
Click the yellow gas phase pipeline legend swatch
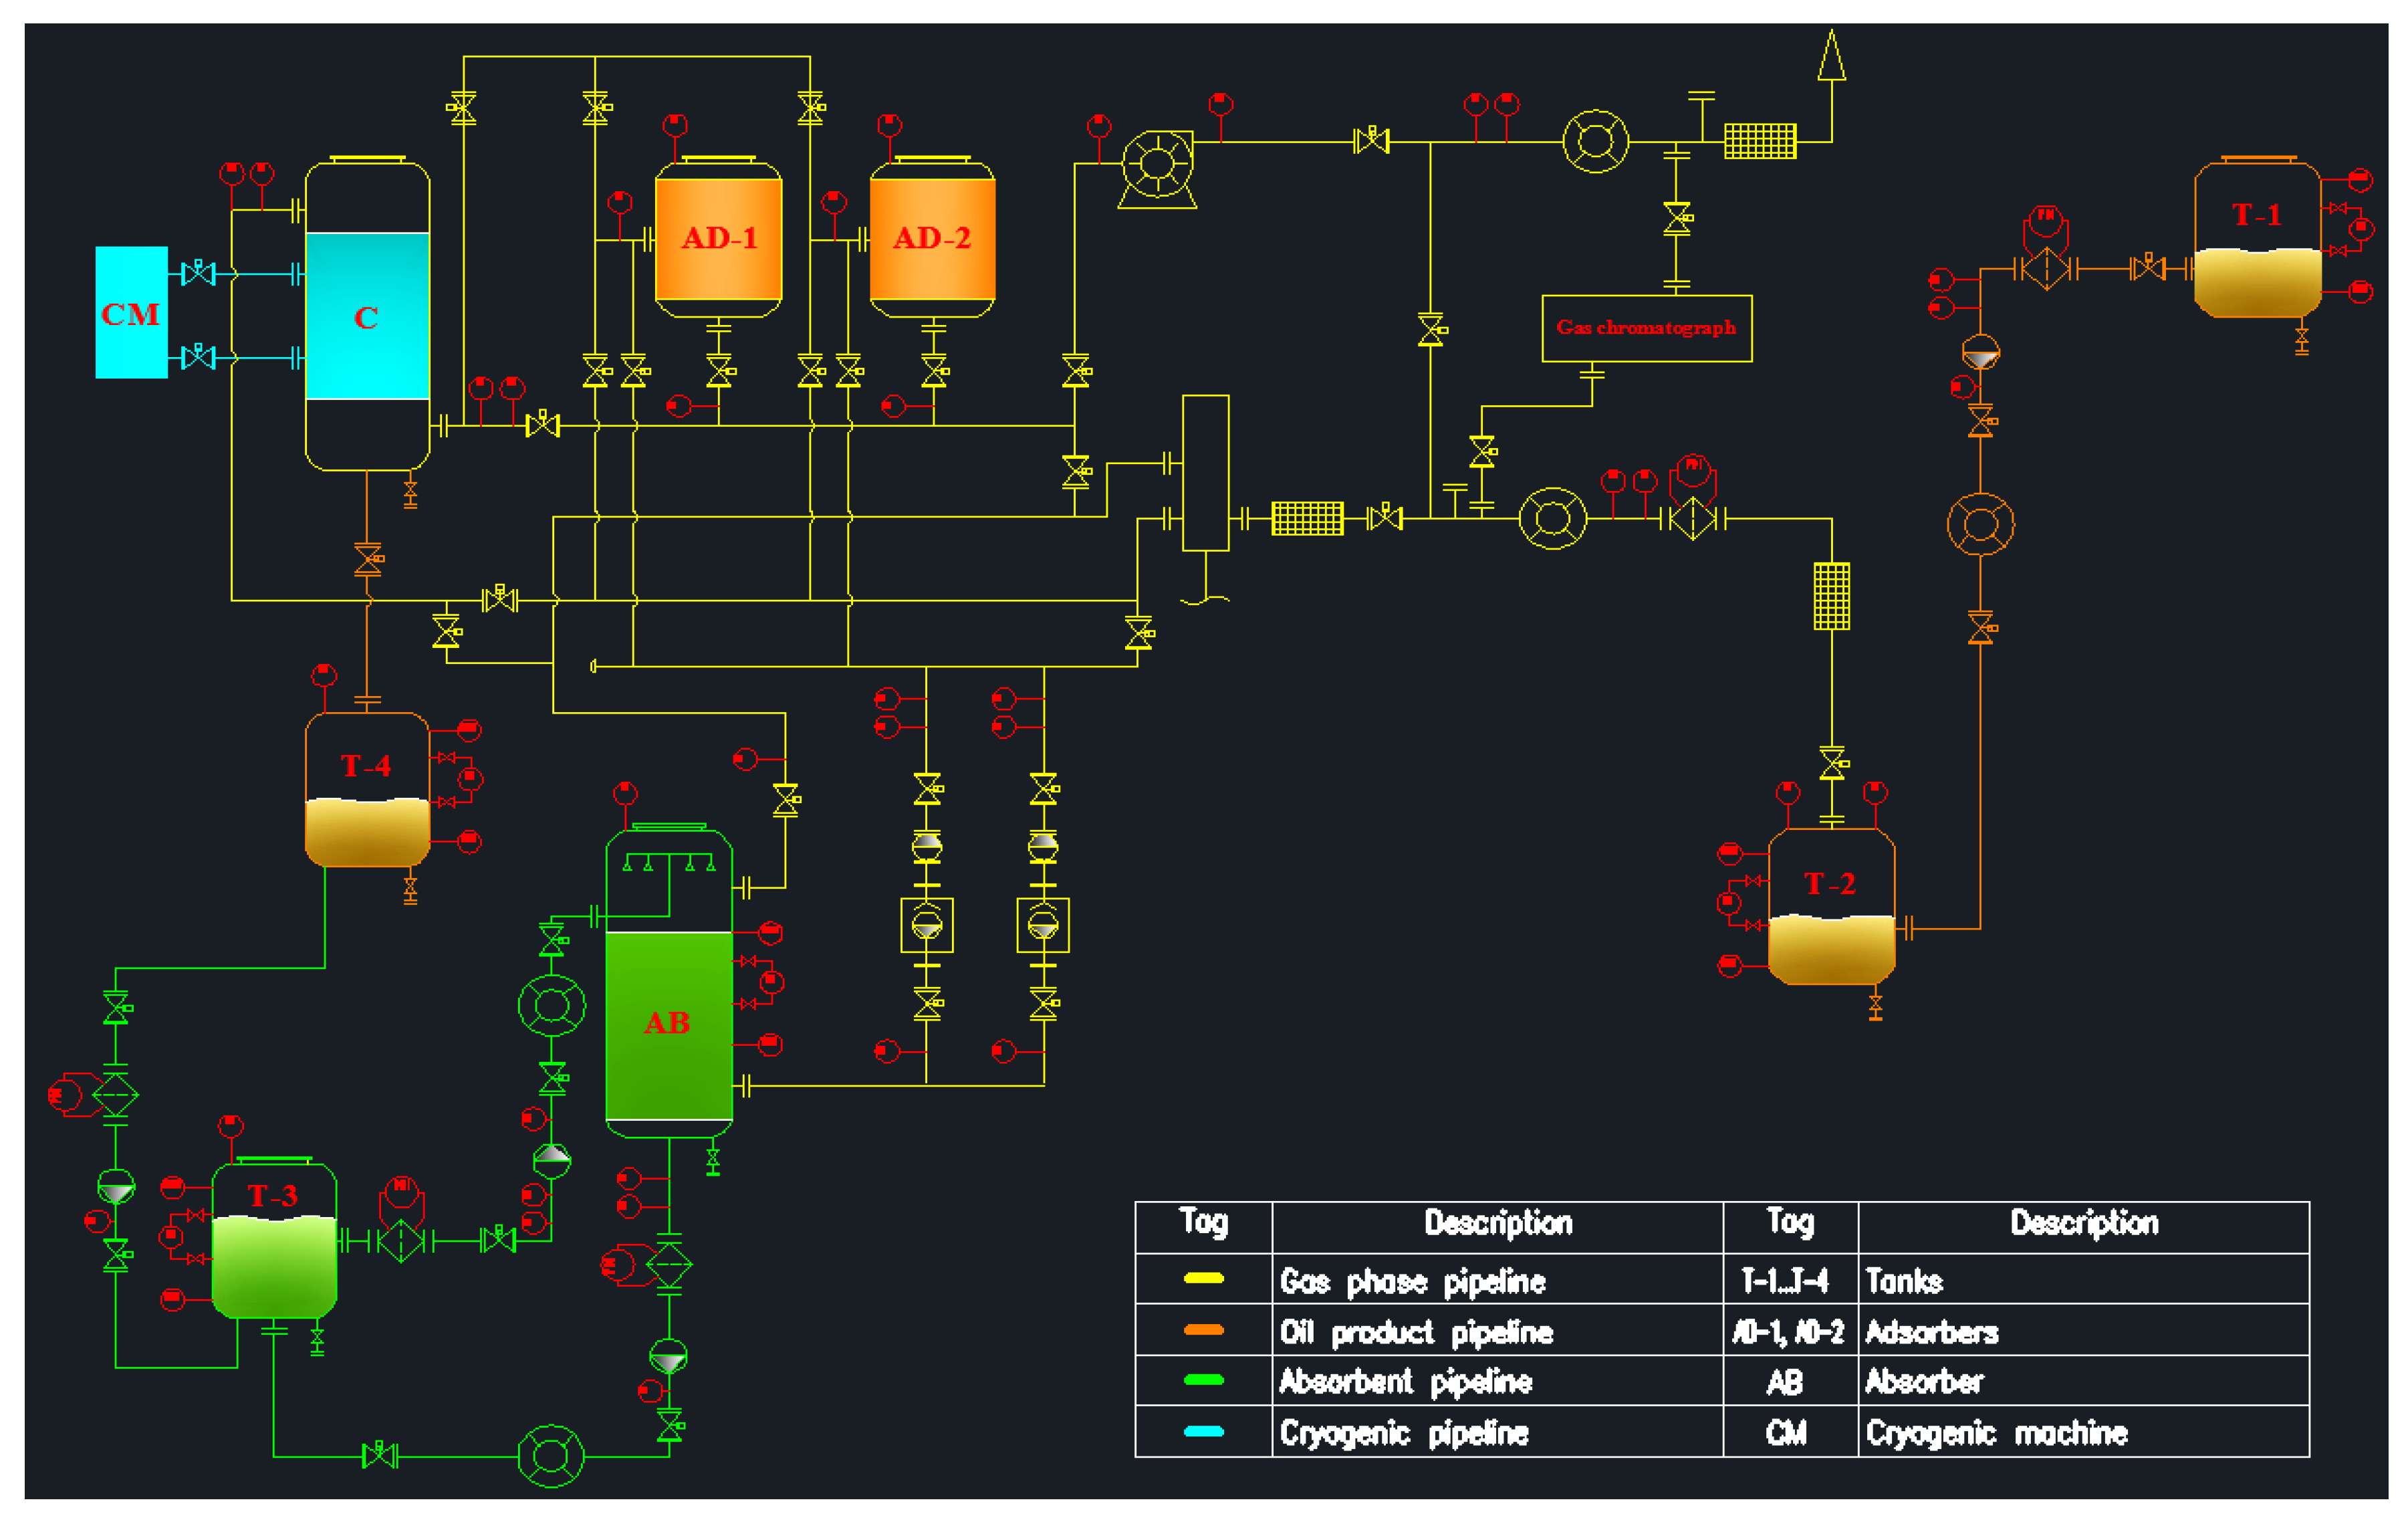(1203, 1278)
